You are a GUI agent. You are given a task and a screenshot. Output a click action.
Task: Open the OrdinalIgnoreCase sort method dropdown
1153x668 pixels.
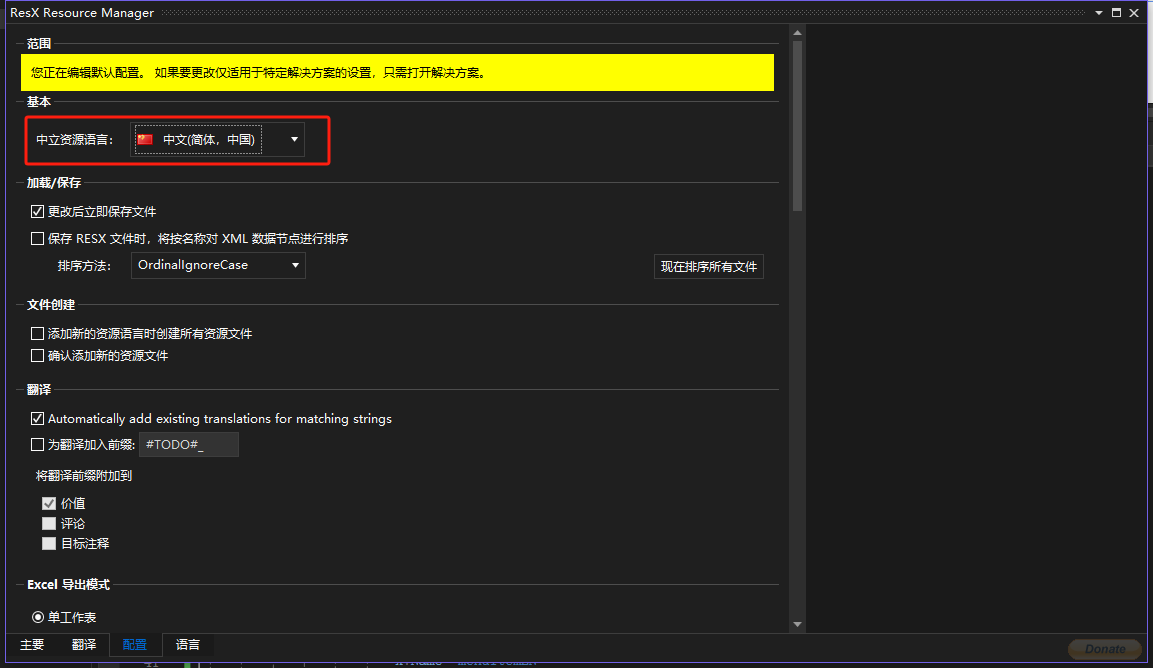218,266
